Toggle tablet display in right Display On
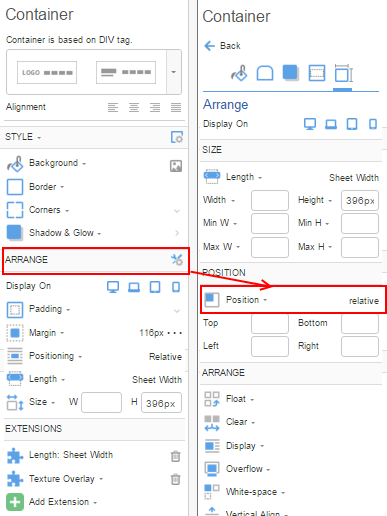Image resolution: width=387 pixels, height=516 pixels. (352, 124)
